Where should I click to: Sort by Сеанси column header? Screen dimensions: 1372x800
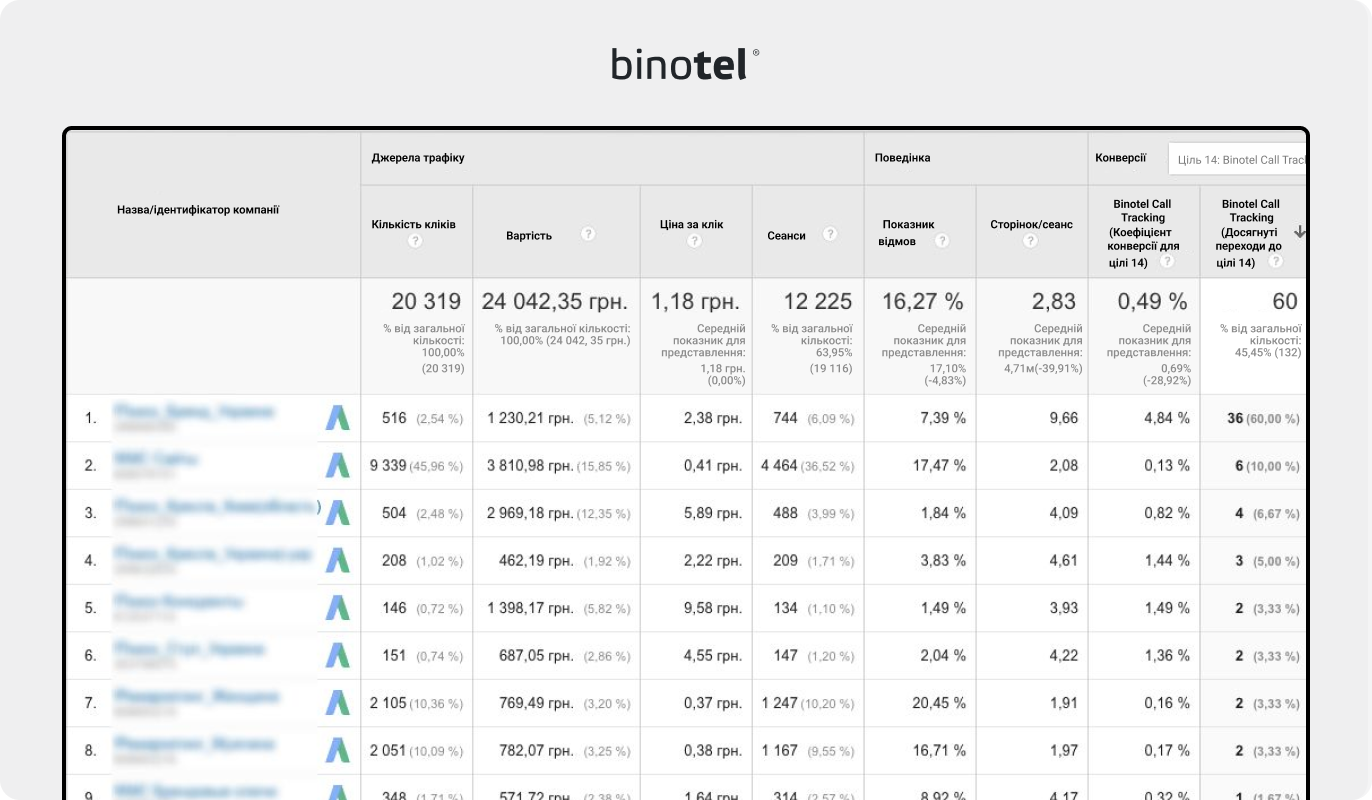point(786,235)
